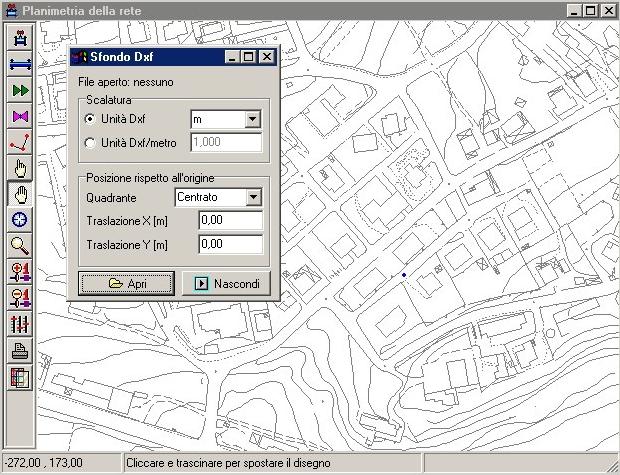
Task: Click the Traslazione Y input field
Action: tap(230, 244)
